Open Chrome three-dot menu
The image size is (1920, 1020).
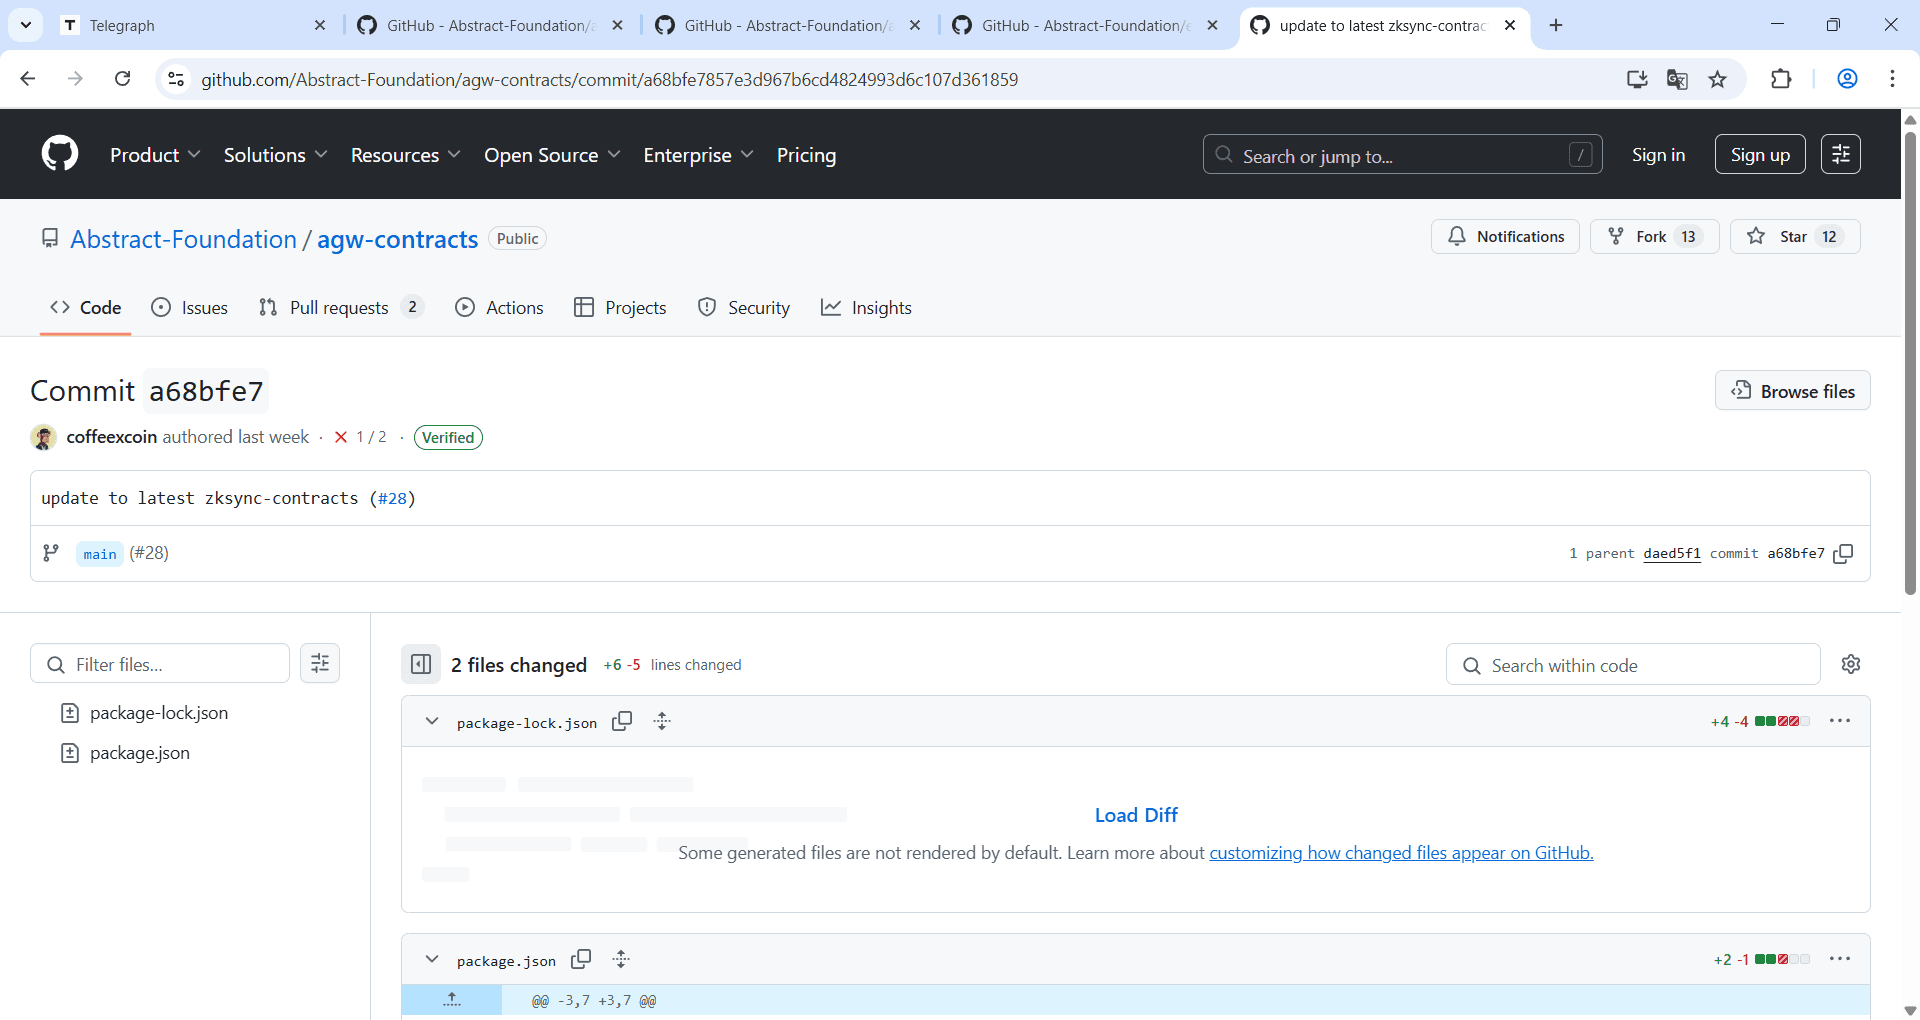[1892, 79]
